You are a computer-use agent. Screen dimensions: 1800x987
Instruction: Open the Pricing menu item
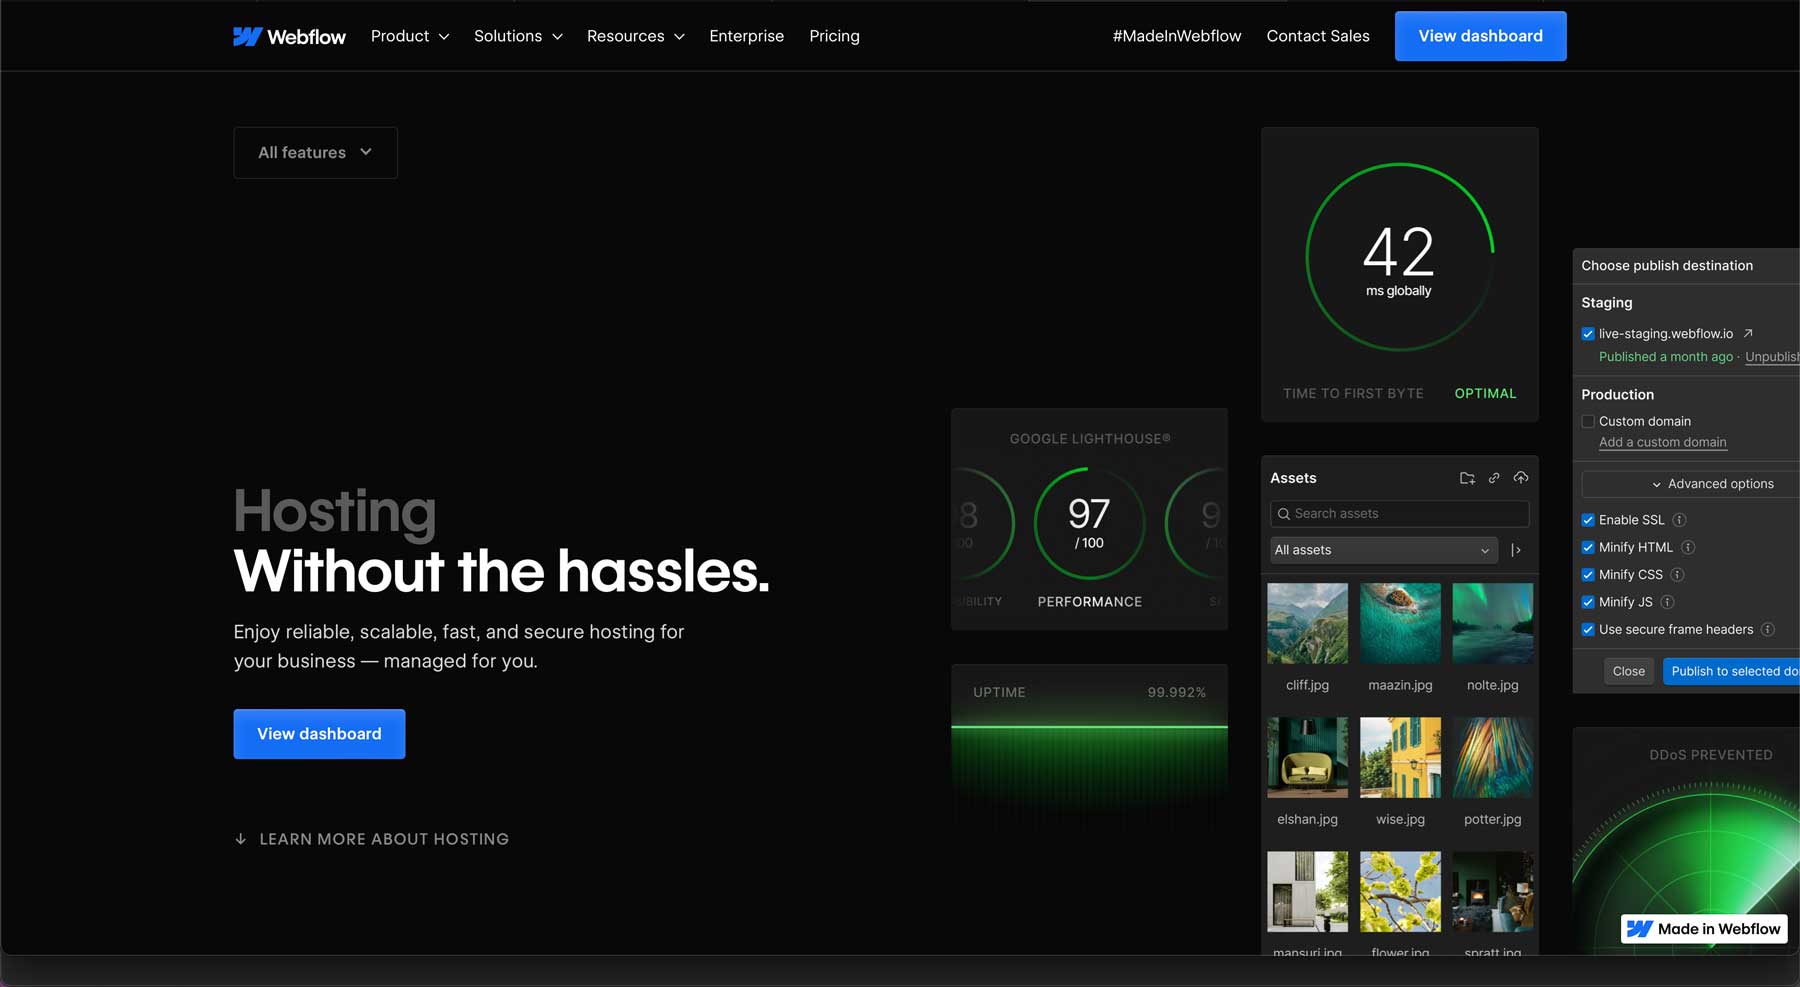834,36
